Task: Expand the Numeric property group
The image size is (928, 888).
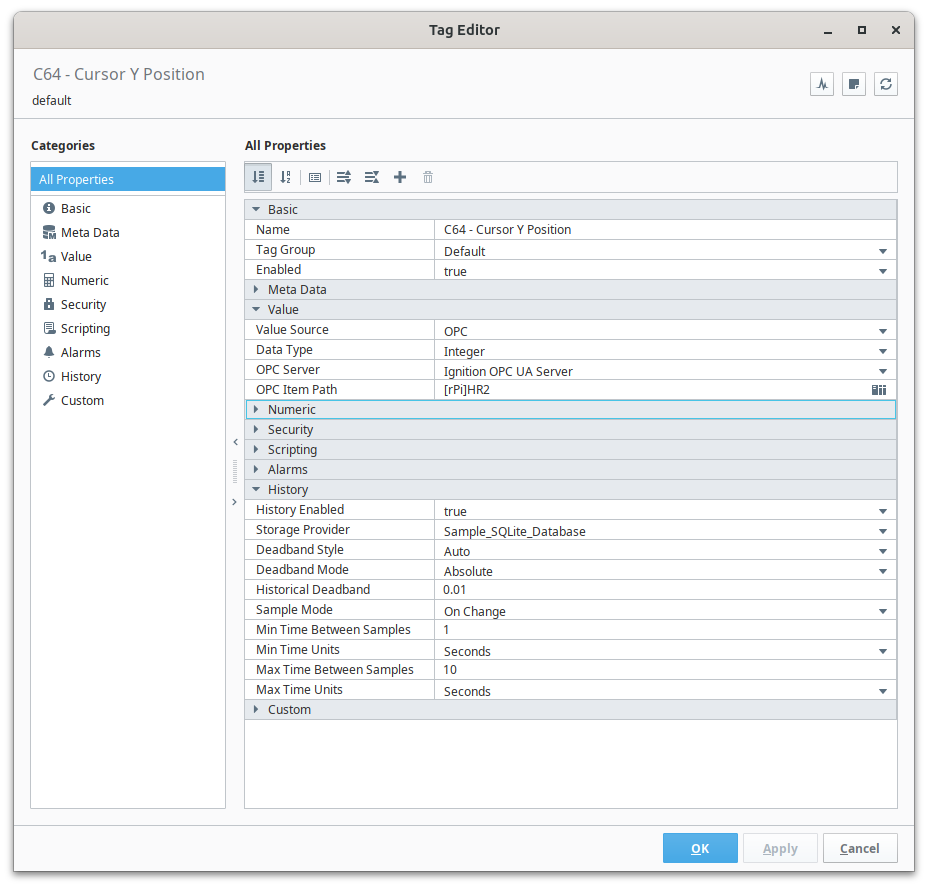Action: [x=257, y=409]
